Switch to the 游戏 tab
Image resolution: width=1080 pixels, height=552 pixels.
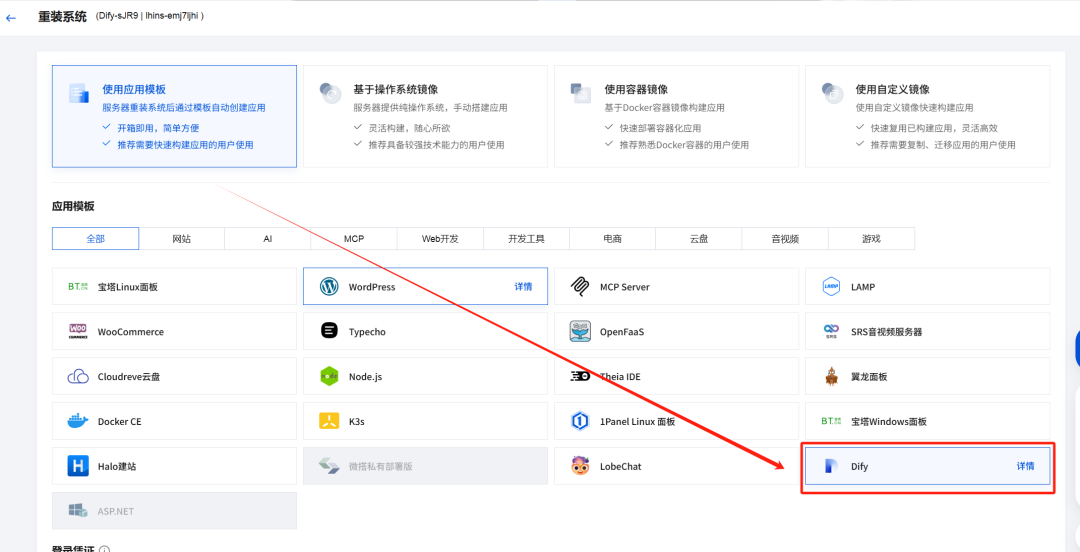point(871,239)
